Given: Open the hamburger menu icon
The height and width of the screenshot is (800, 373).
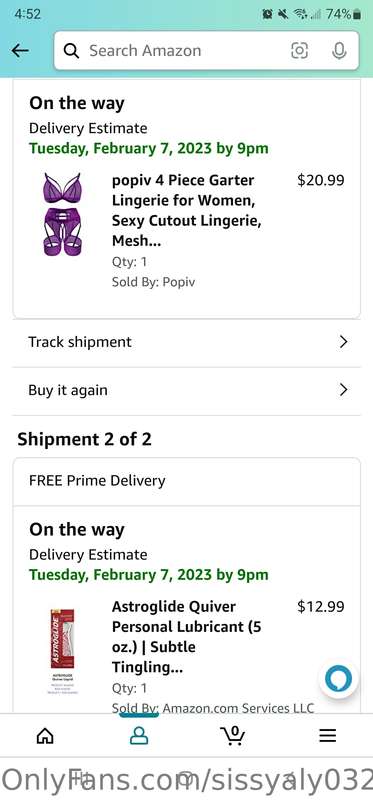Looking at the screenshot, I should [x=328, y=735].
